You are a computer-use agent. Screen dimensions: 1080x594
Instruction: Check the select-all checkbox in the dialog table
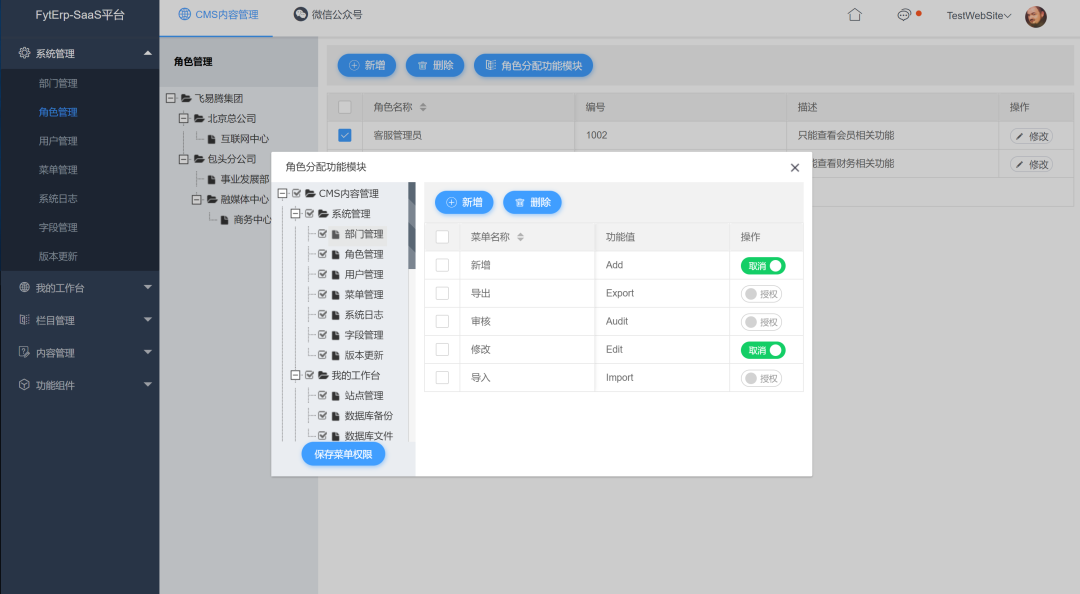pos(441,236)
